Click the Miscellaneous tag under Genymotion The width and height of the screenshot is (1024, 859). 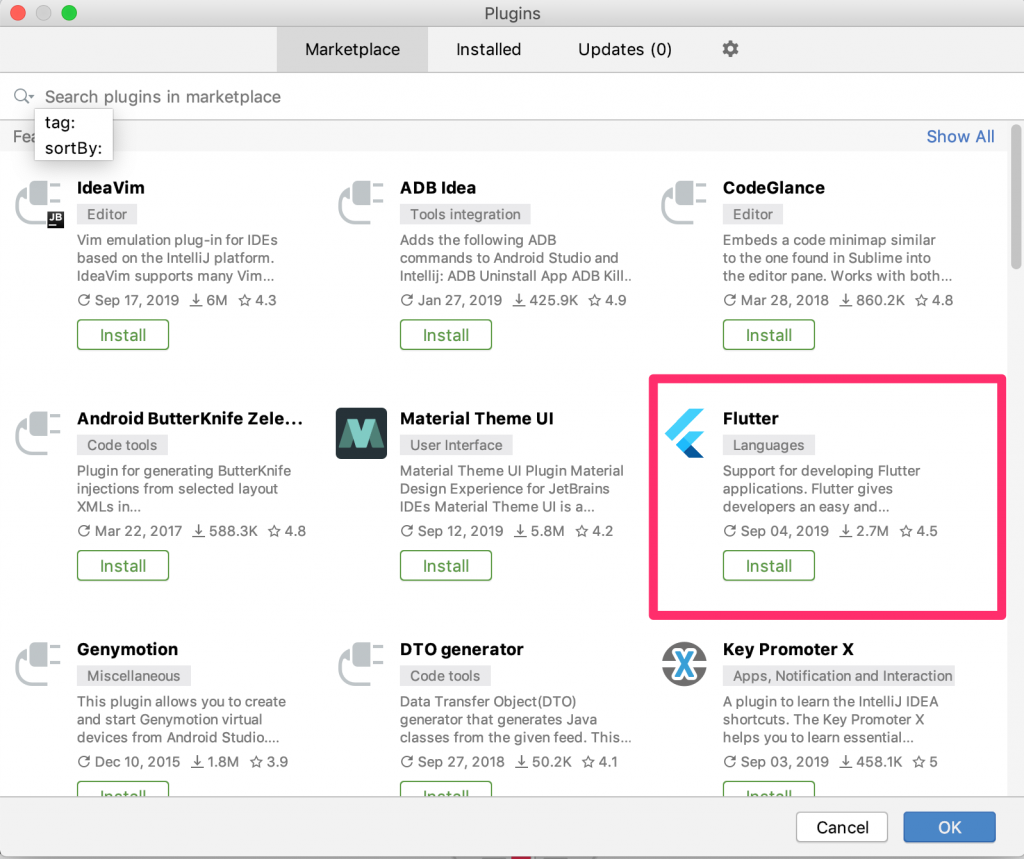pos(134,675)
